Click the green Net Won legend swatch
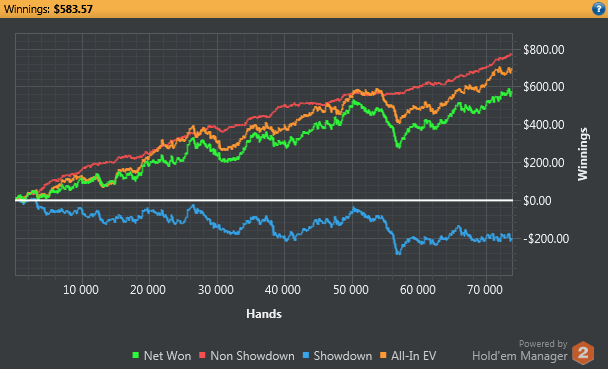This screenshot has height=369, width=608. 136,355
